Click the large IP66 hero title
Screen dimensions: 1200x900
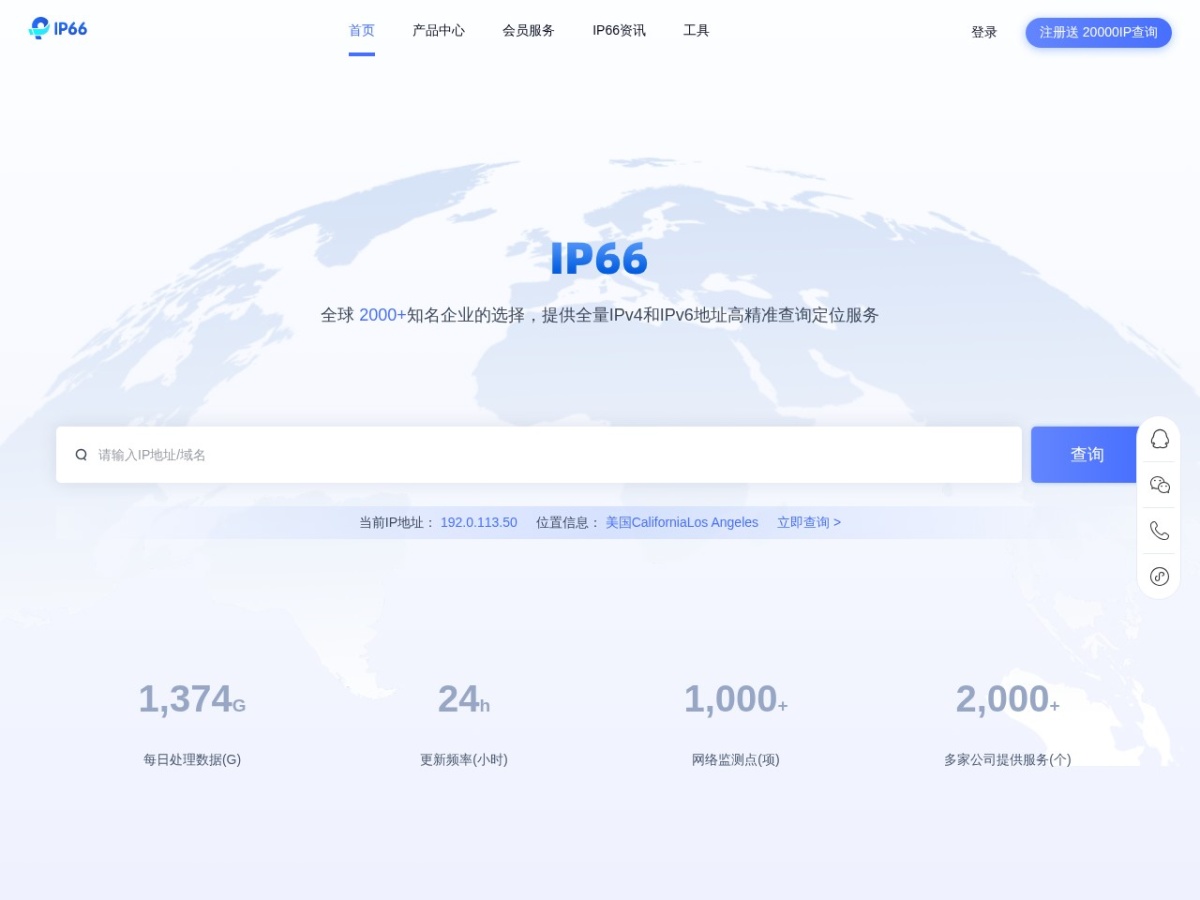coord(599,259)
